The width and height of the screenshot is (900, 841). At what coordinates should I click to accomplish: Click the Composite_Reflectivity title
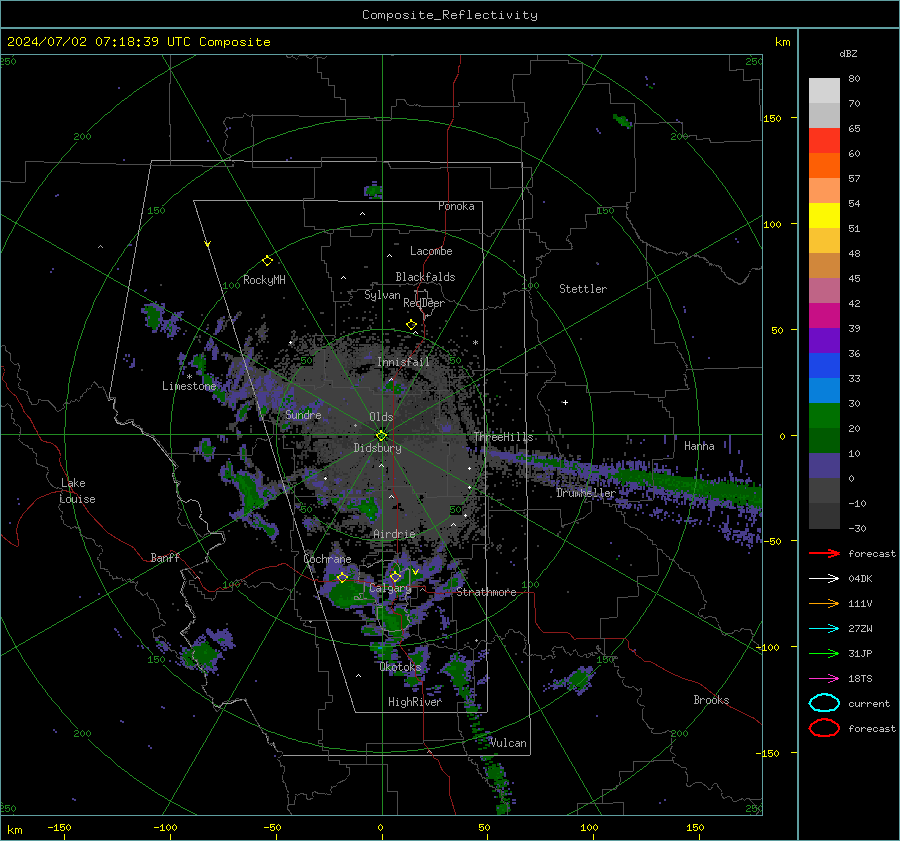450,15
